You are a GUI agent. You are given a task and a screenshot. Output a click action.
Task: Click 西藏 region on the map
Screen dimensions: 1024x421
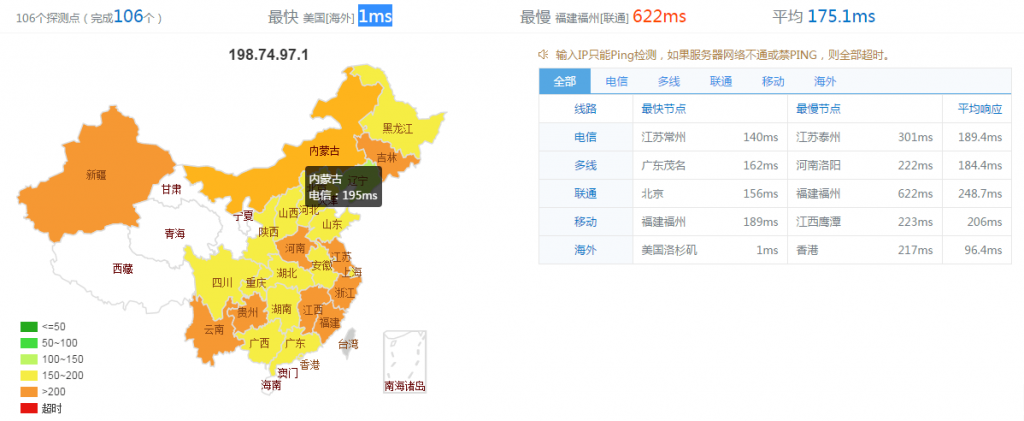click(x=122, y=268)
